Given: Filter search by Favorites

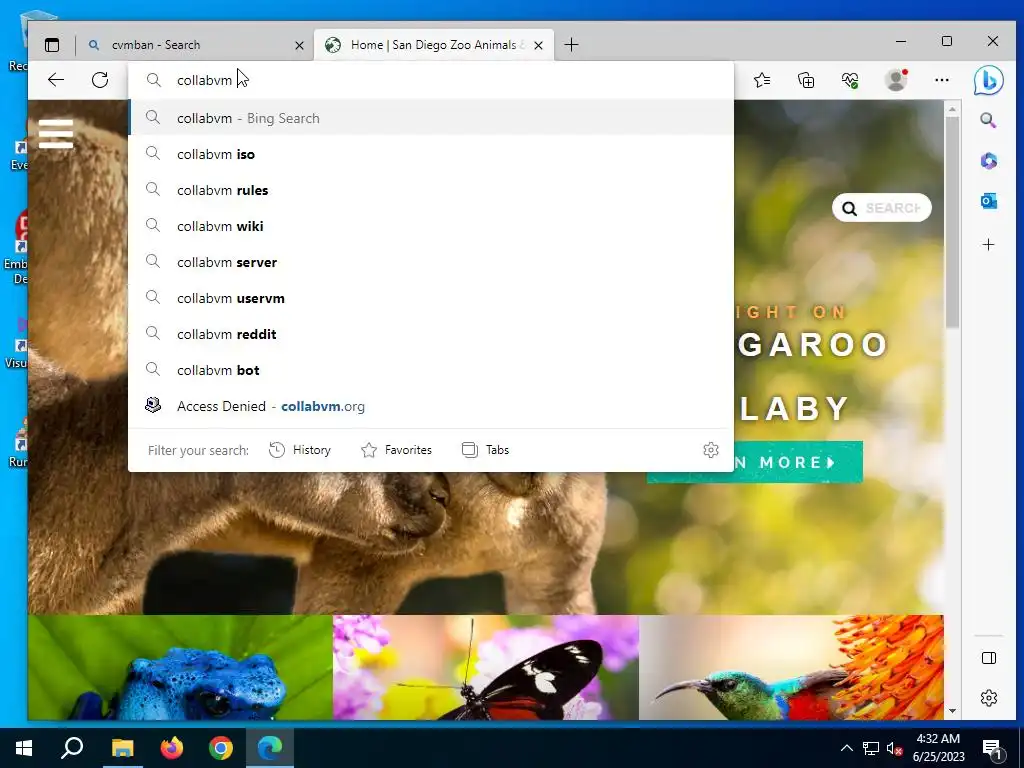Looking at the screenshot, I should tap(396, 450).
